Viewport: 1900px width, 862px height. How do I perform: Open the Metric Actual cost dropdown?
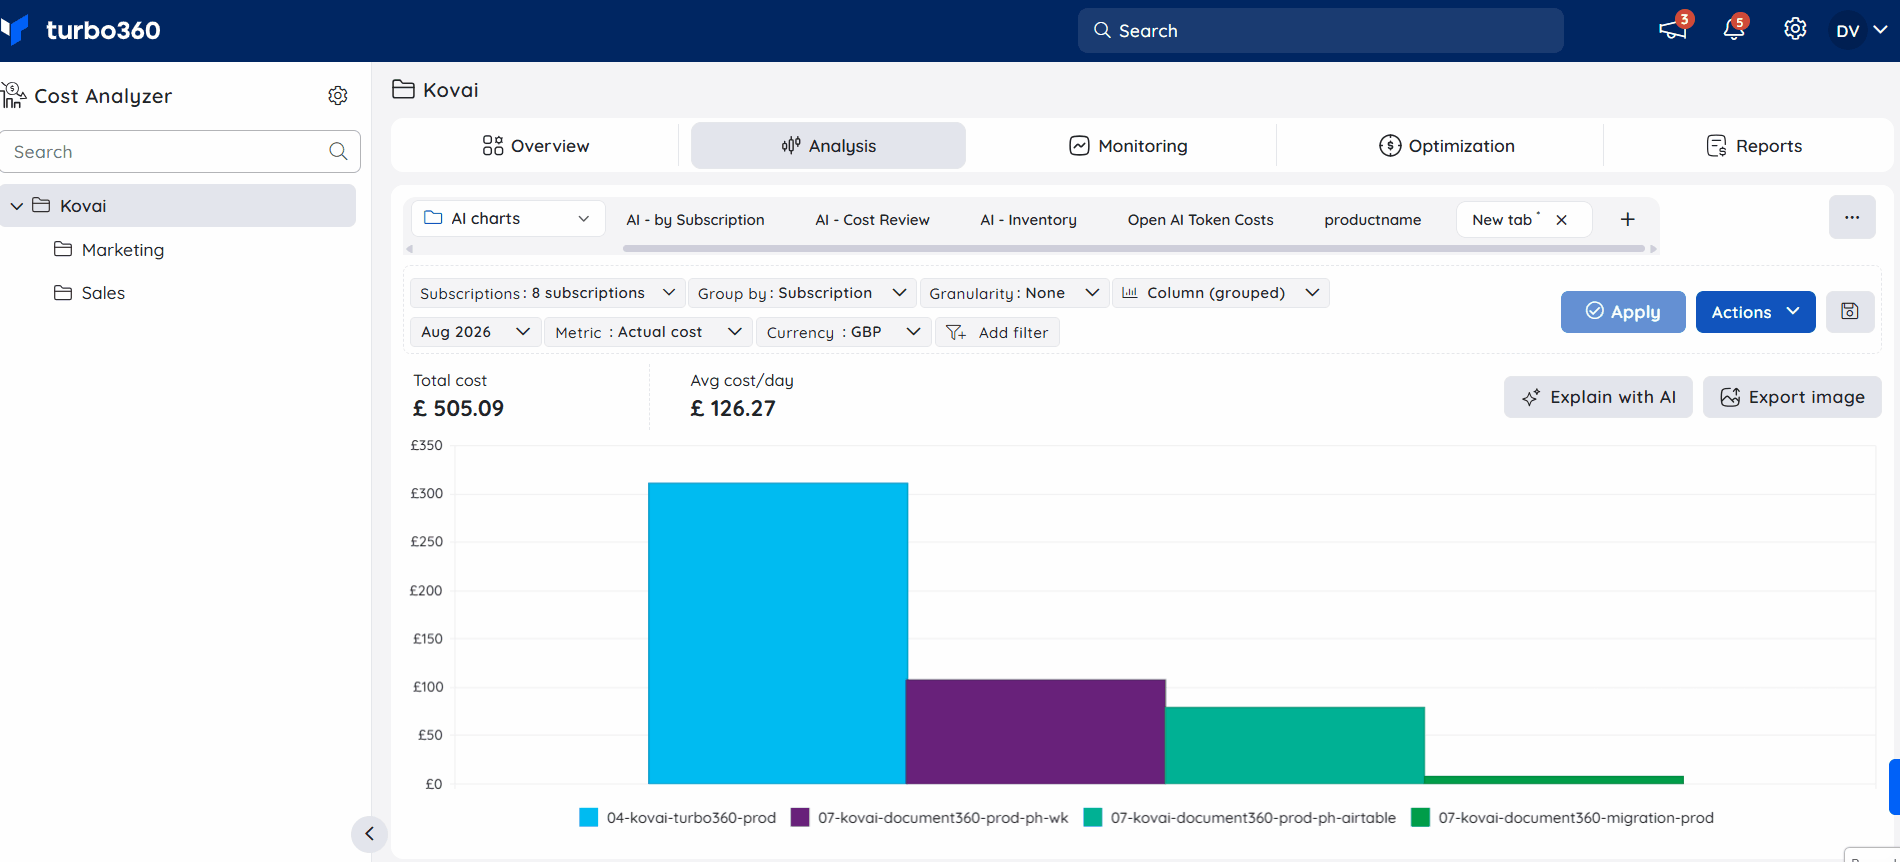(648, 331)
